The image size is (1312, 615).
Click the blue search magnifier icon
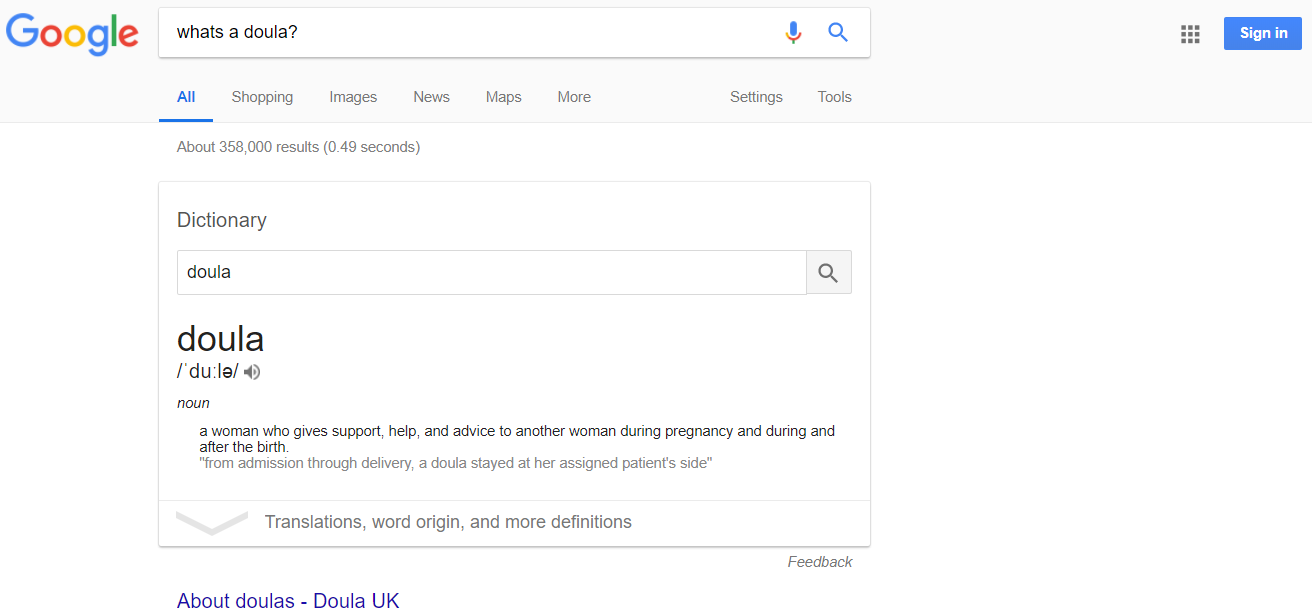(x=838, y=33)
